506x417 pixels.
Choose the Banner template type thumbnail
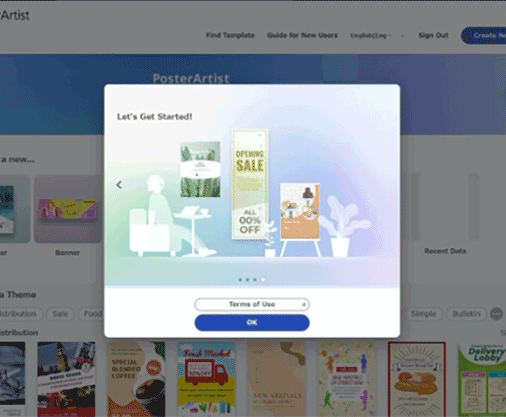click(x=68, y=209)
